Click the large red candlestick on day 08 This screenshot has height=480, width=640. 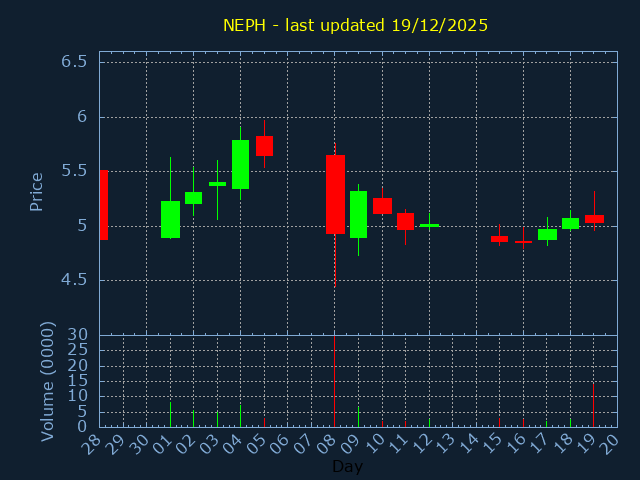tap(335, 194)
